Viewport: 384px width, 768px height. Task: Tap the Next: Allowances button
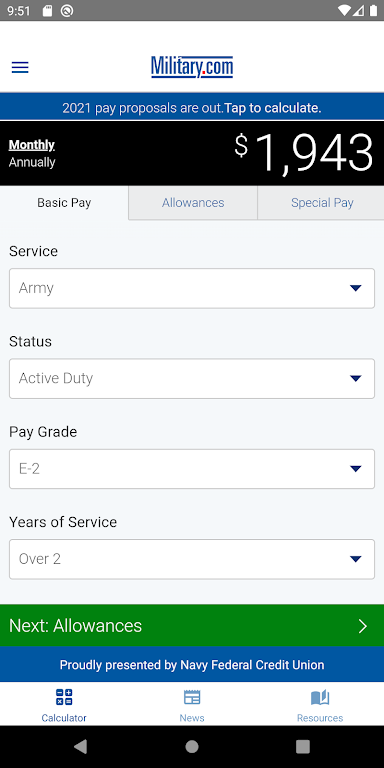[192, 625]
